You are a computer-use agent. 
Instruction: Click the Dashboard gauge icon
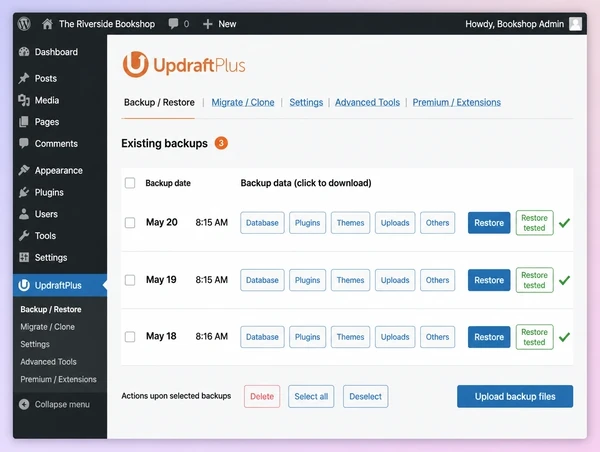point(24,52)
